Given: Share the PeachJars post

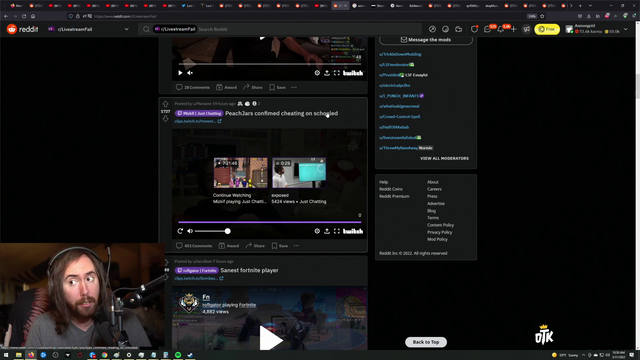Looking at the screenshot, I should 255,246.
